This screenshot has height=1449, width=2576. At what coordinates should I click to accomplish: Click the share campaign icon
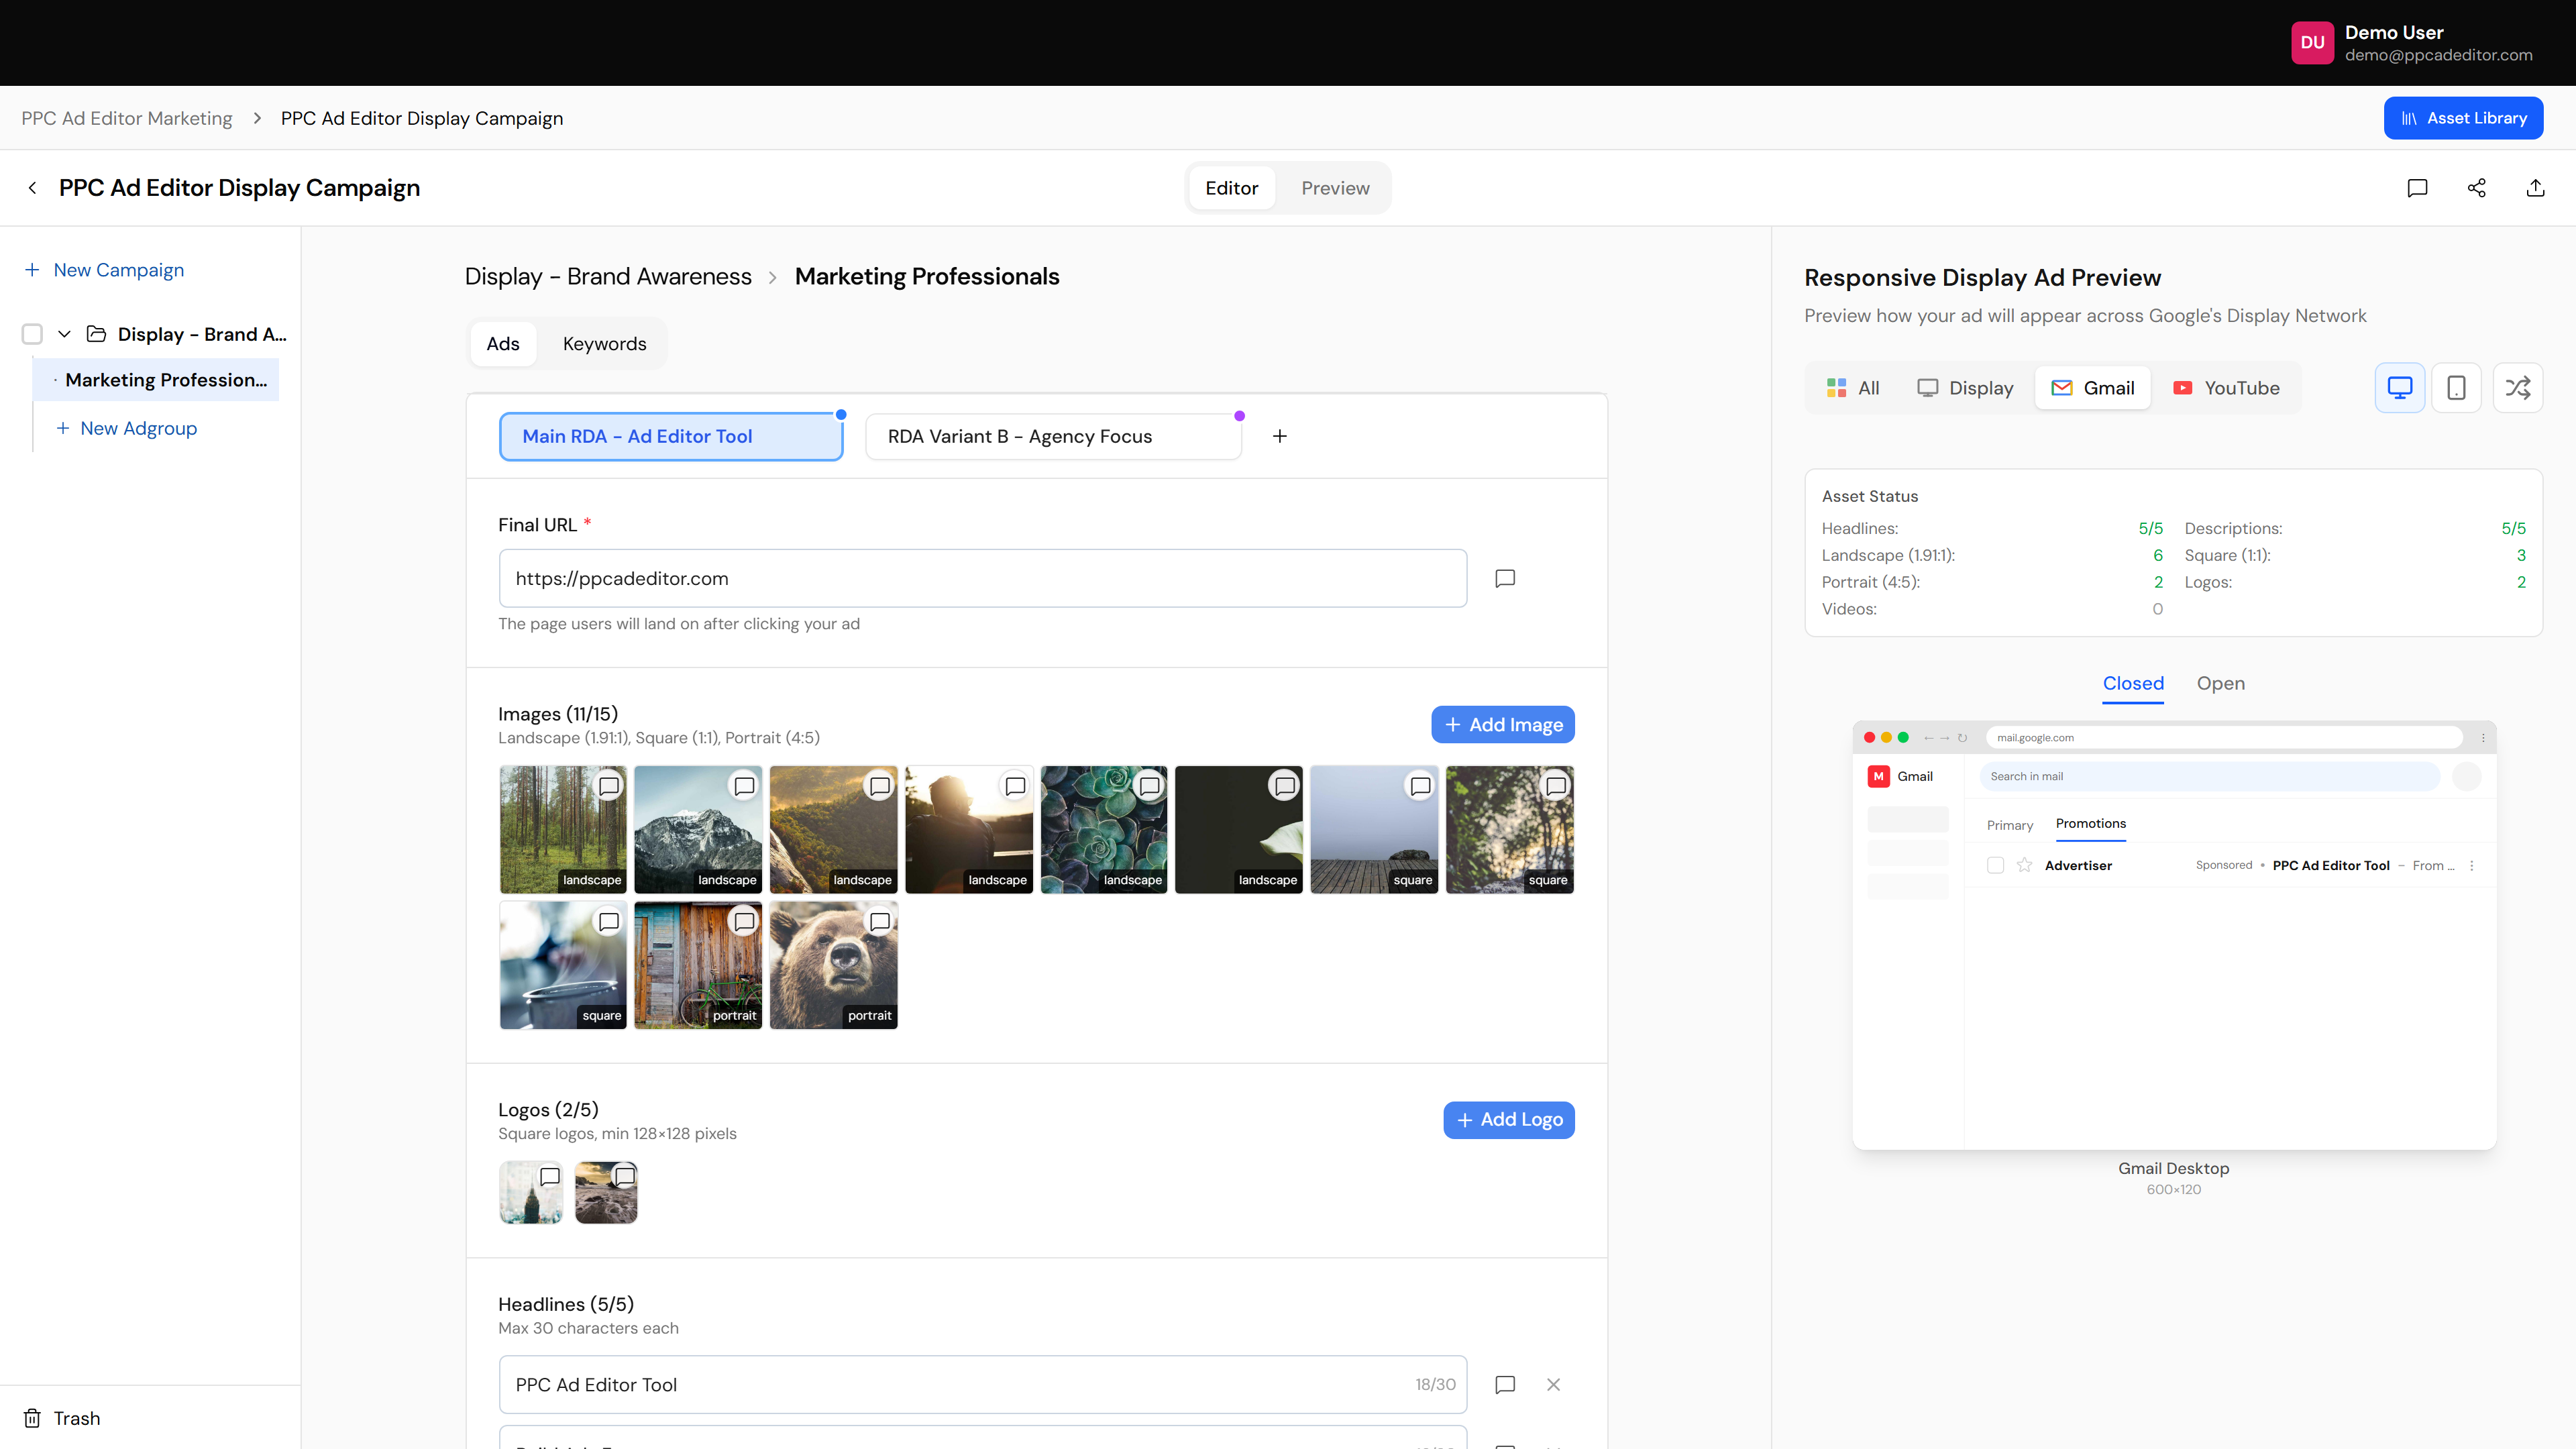tap(2476, 188)
